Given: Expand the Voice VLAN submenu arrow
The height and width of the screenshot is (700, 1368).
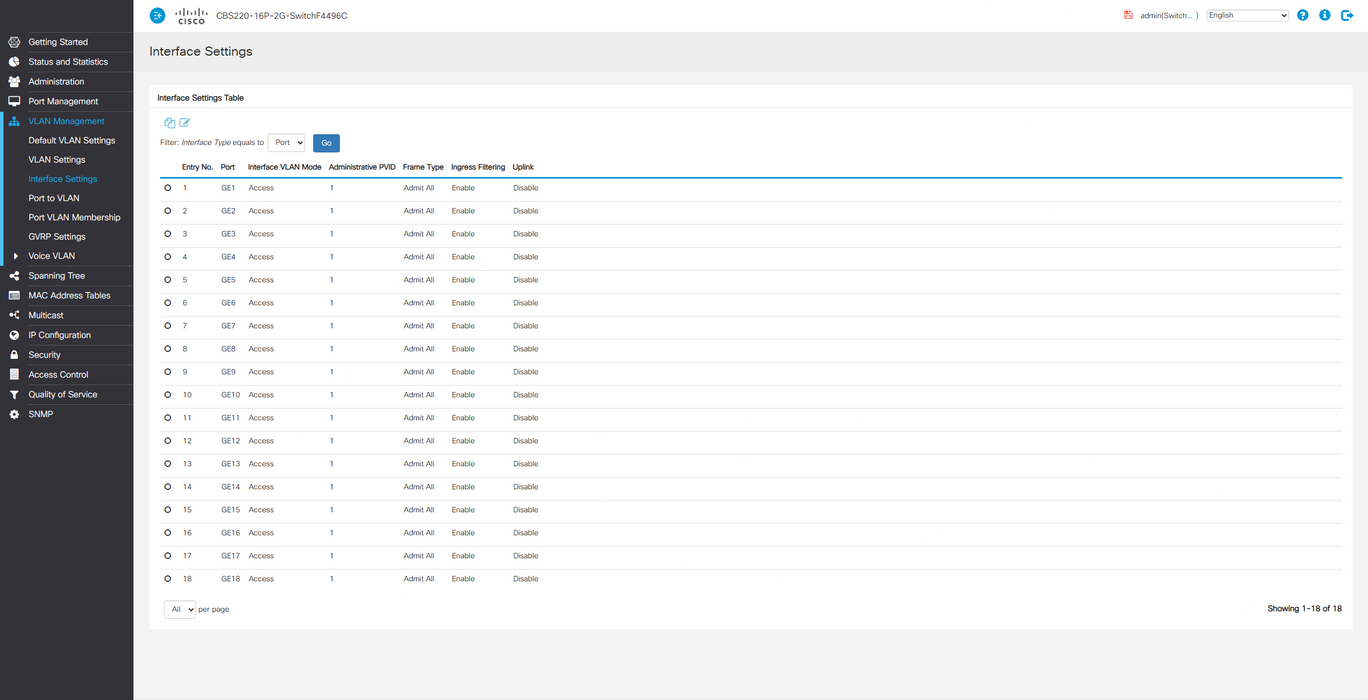Looking at the screenshot, I should pyautogui.click(x=15, y=256).
